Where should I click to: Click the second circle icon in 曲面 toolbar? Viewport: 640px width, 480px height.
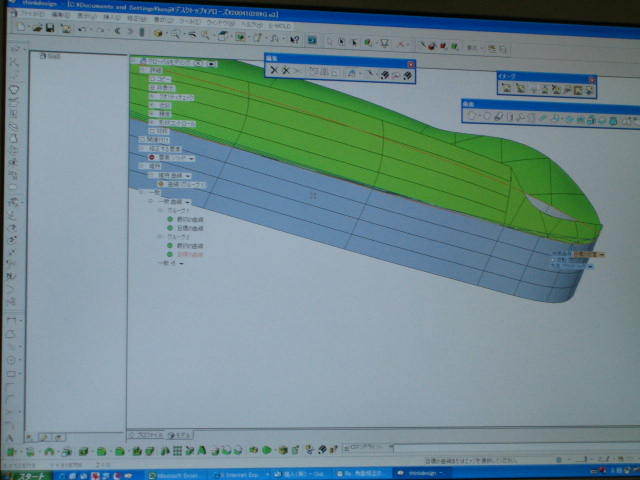click(x=486, y=116)
